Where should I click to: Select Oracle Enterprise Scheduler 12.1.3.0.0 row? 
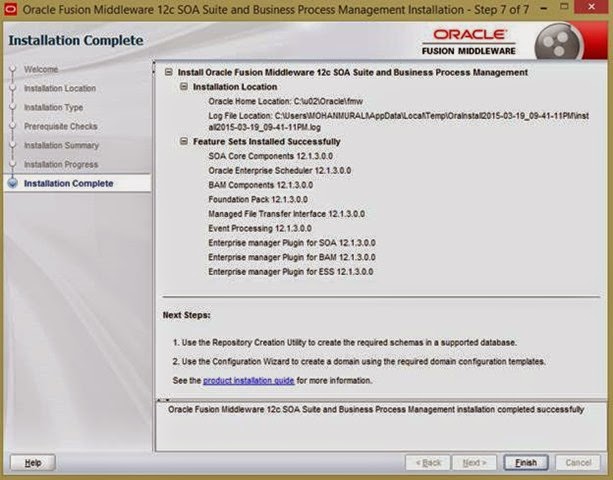(280, 170)
